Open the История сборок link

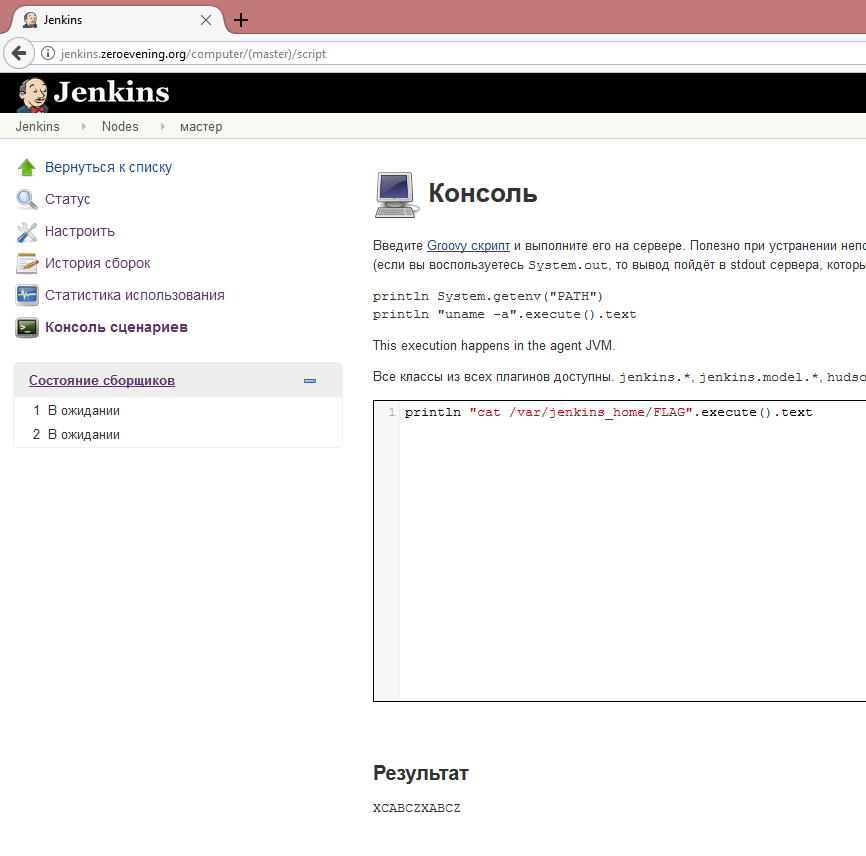click(x=97, y=263)
